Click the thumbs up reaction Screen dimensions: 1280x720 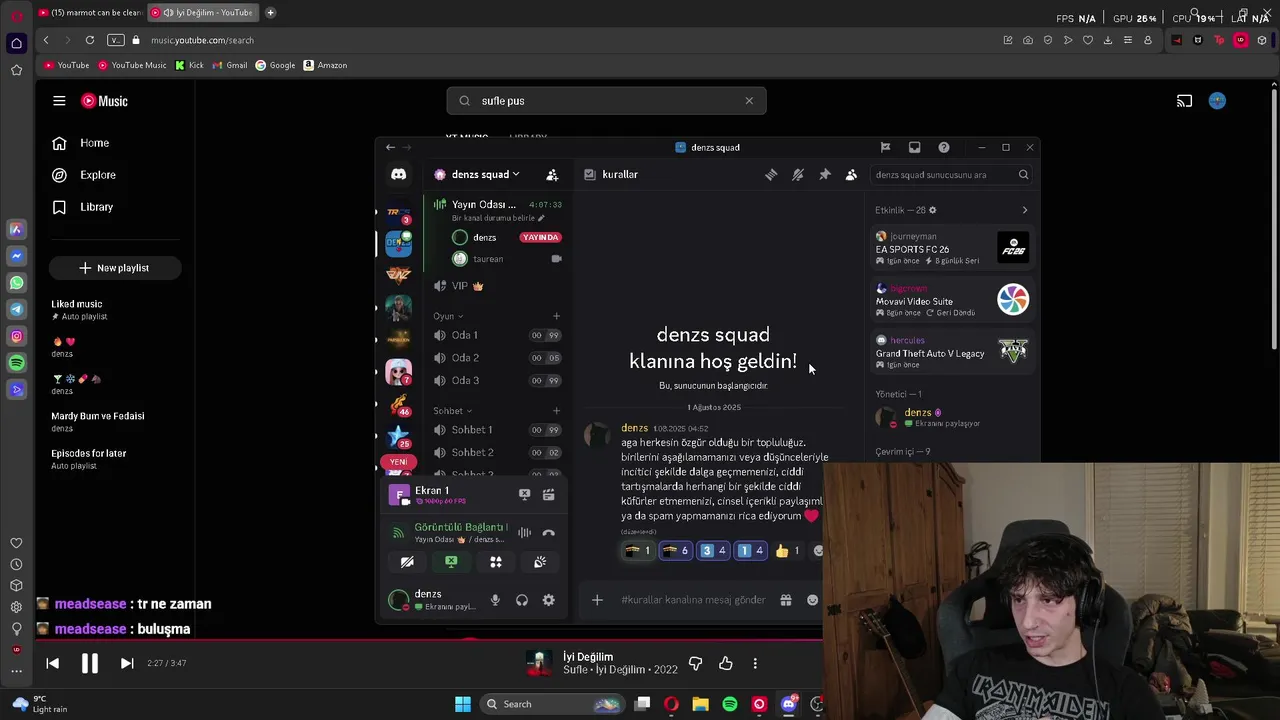pos(788,551)
